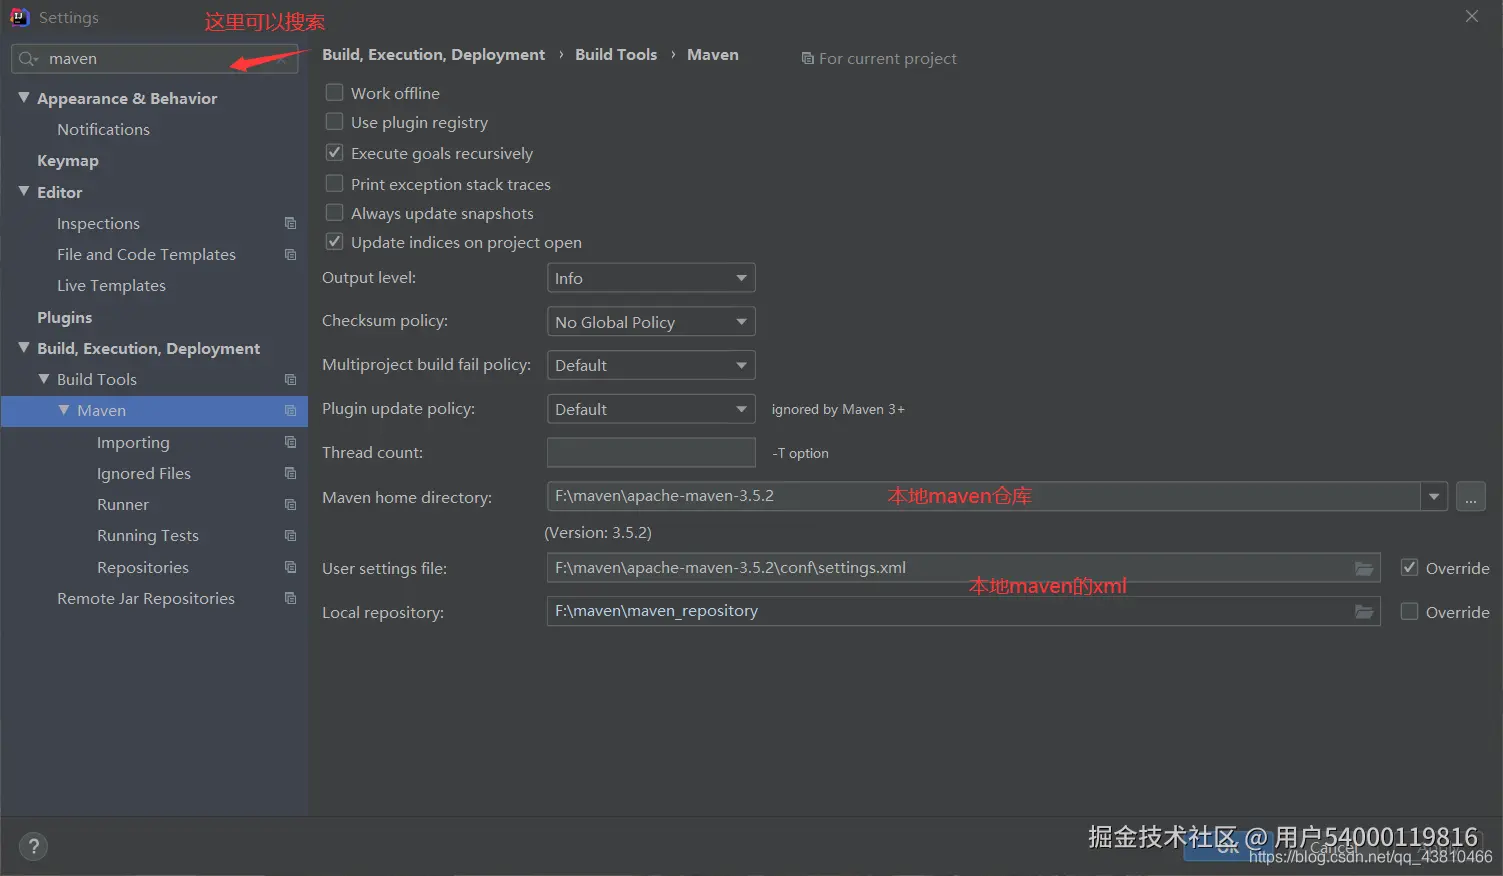Open Remote Jar Repositories settings
Screen dimensions: 1503x876
(x=146, y=598)
